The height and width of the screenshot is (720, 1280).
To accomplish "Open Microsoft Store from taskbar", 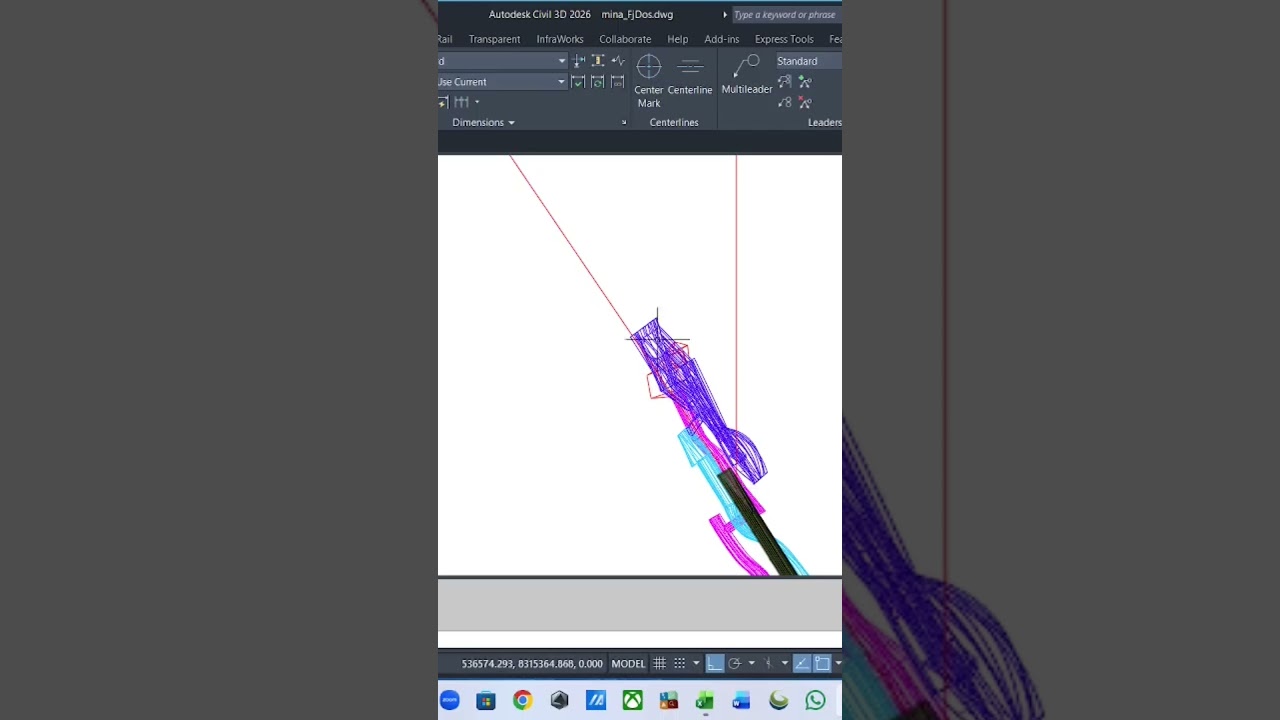I will tap(486, 701).
